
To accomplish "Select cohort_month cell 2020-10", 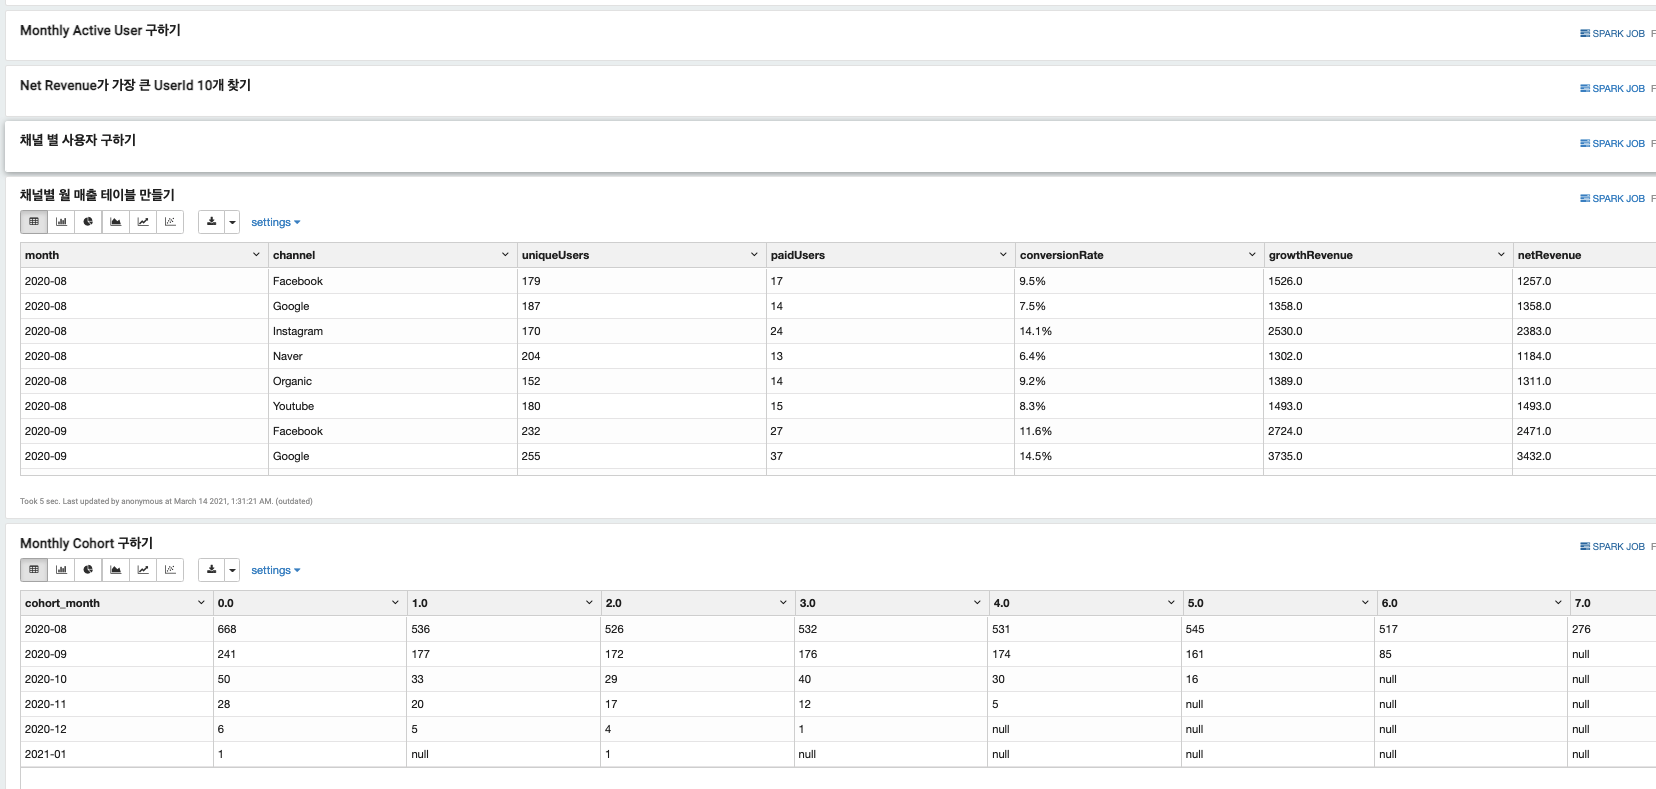I will (x=117, y=679).
